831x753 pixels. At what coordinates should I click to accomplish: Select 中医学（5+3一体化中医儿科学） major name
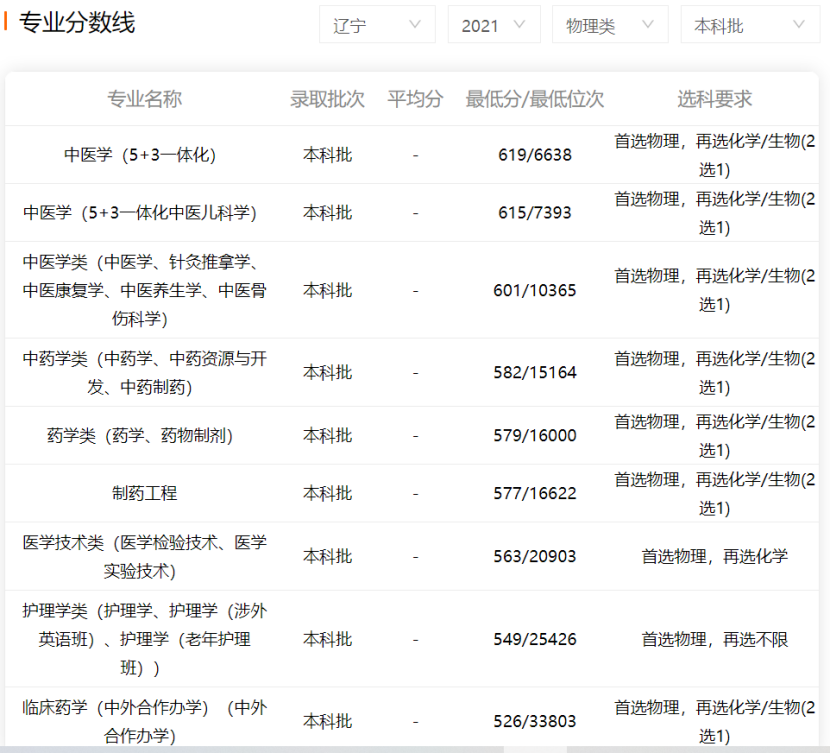140,212
